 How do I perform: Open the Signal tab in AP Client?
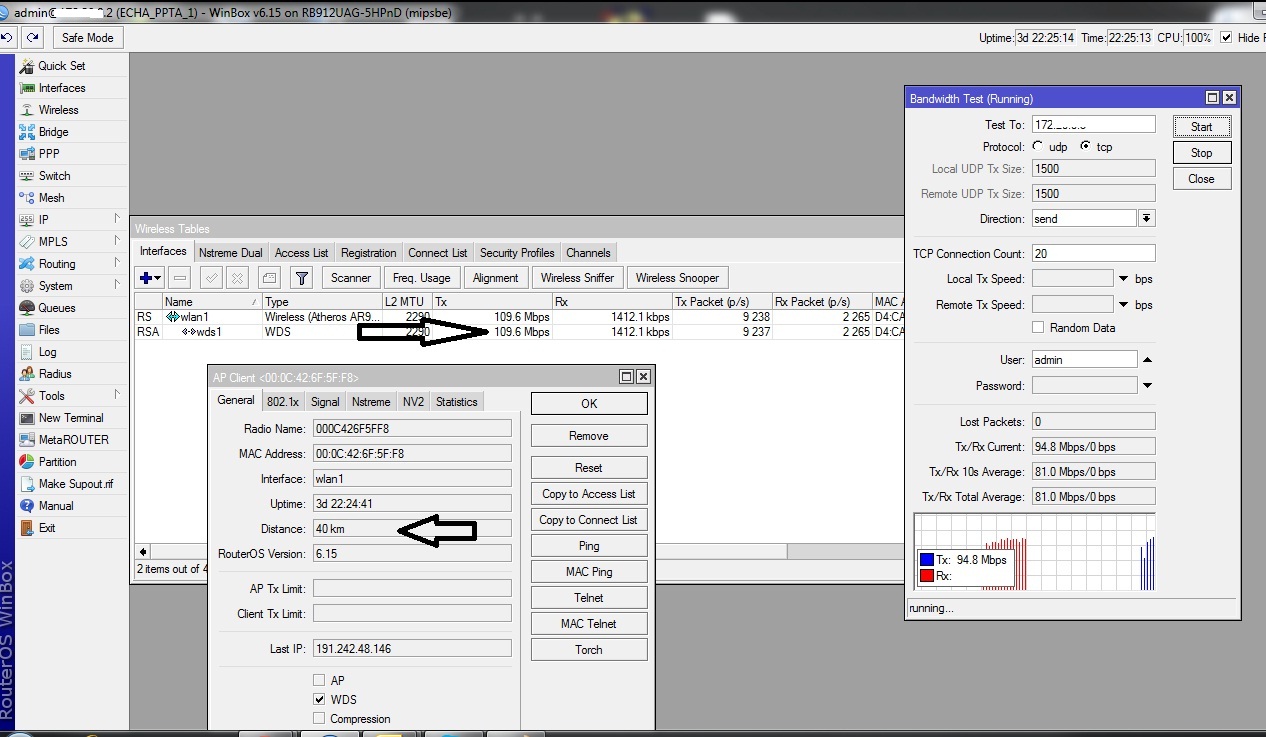click(x=325, y=402)
